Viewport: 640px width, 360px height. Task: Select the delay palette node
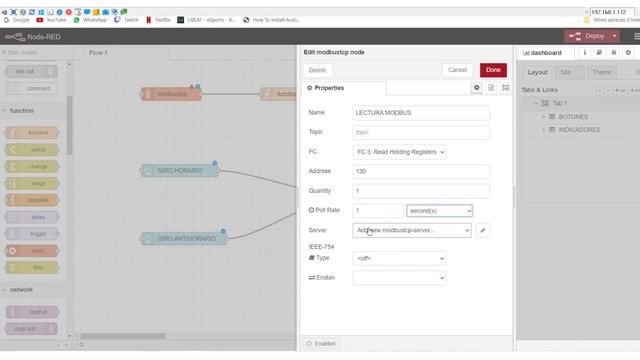pyautogui.click(x=32, y=217)
